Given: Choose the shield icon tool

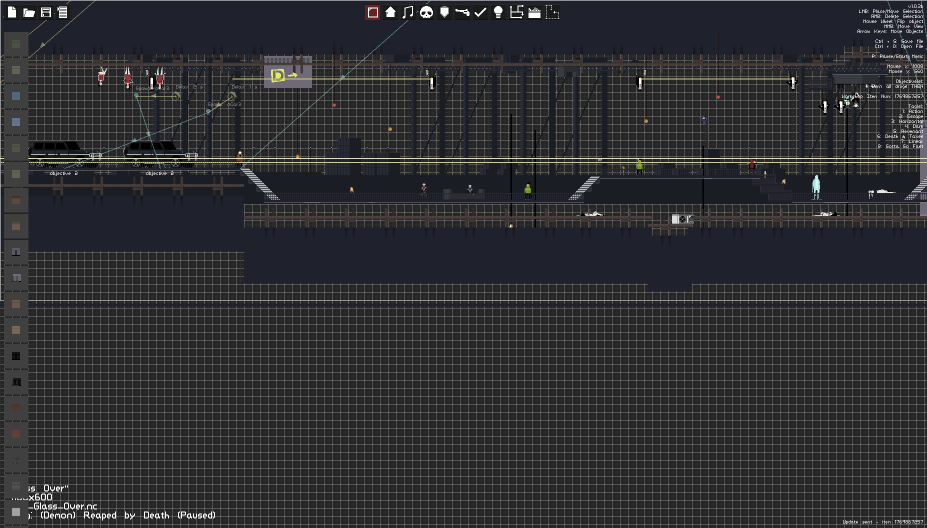Looking at the screenshot, I should [444, 12].
